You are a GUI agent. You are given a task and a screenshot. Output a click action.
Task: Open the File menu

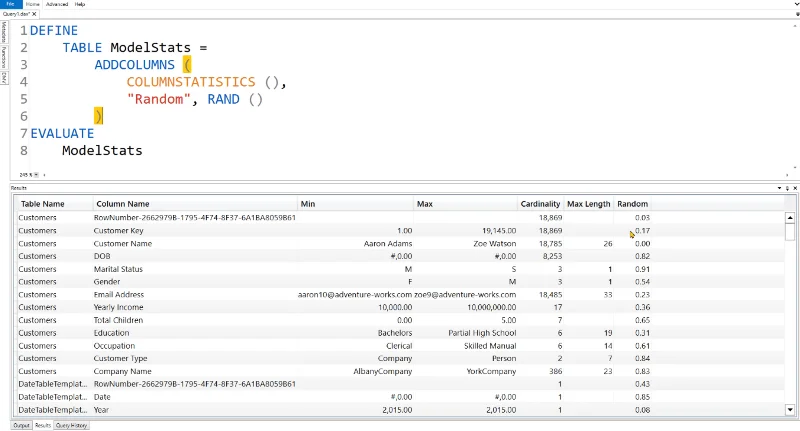point(11,4)
